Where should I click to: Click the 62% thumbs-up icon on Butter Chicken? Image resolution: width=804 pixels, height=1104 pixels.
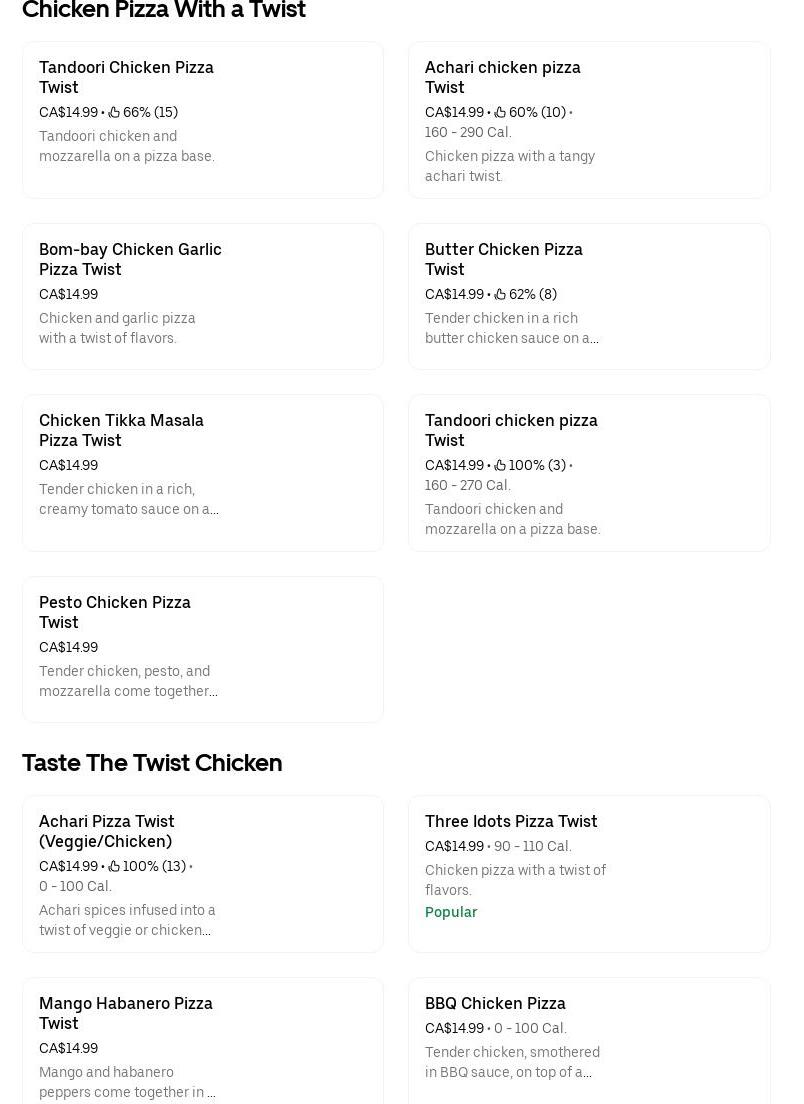pyautogui.click(x=500, y=294)
